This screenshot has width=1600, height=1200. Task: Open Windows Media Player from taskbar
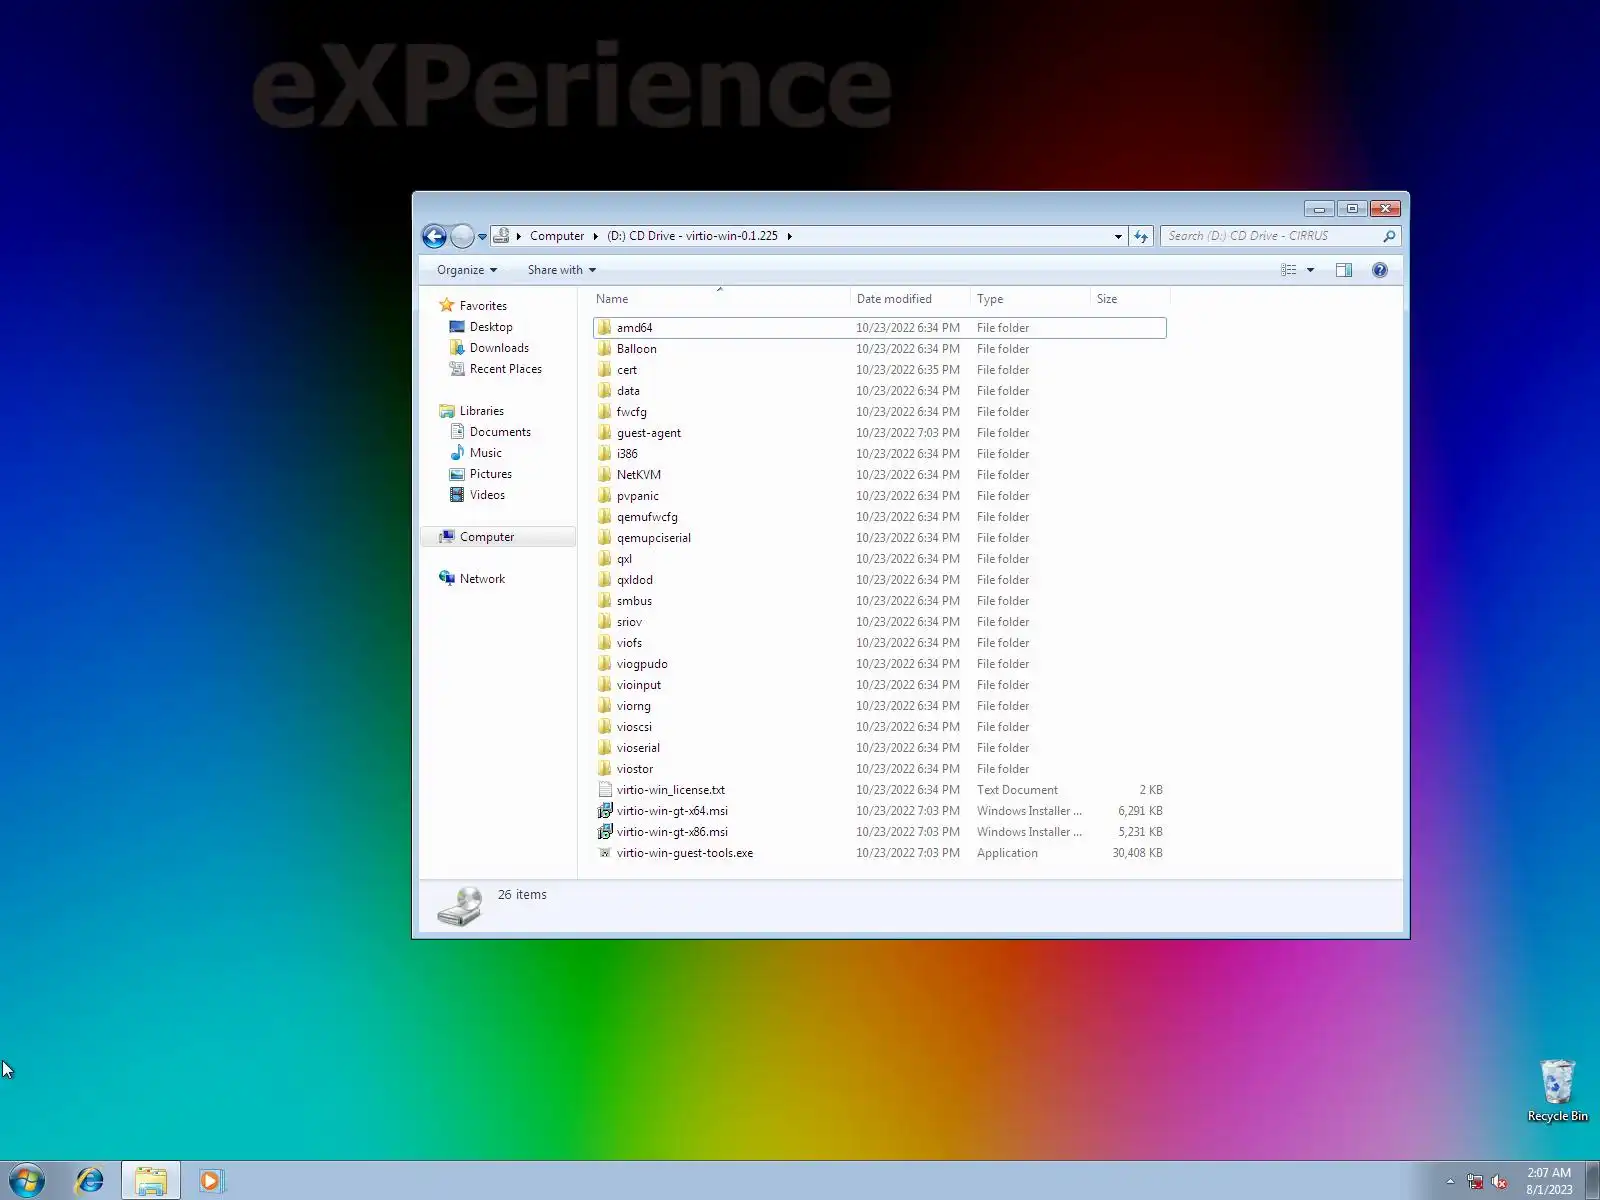211,1181
